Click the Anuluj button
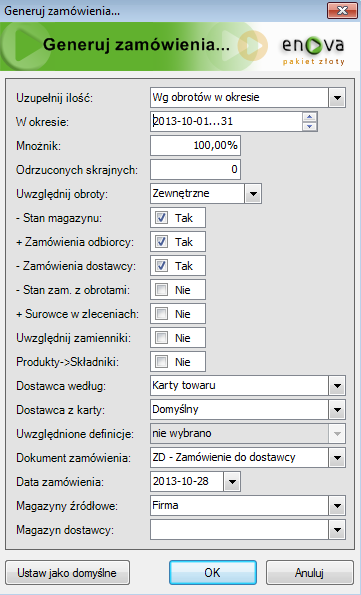Screen dimensions: 361x595 [x=309, y=573]
